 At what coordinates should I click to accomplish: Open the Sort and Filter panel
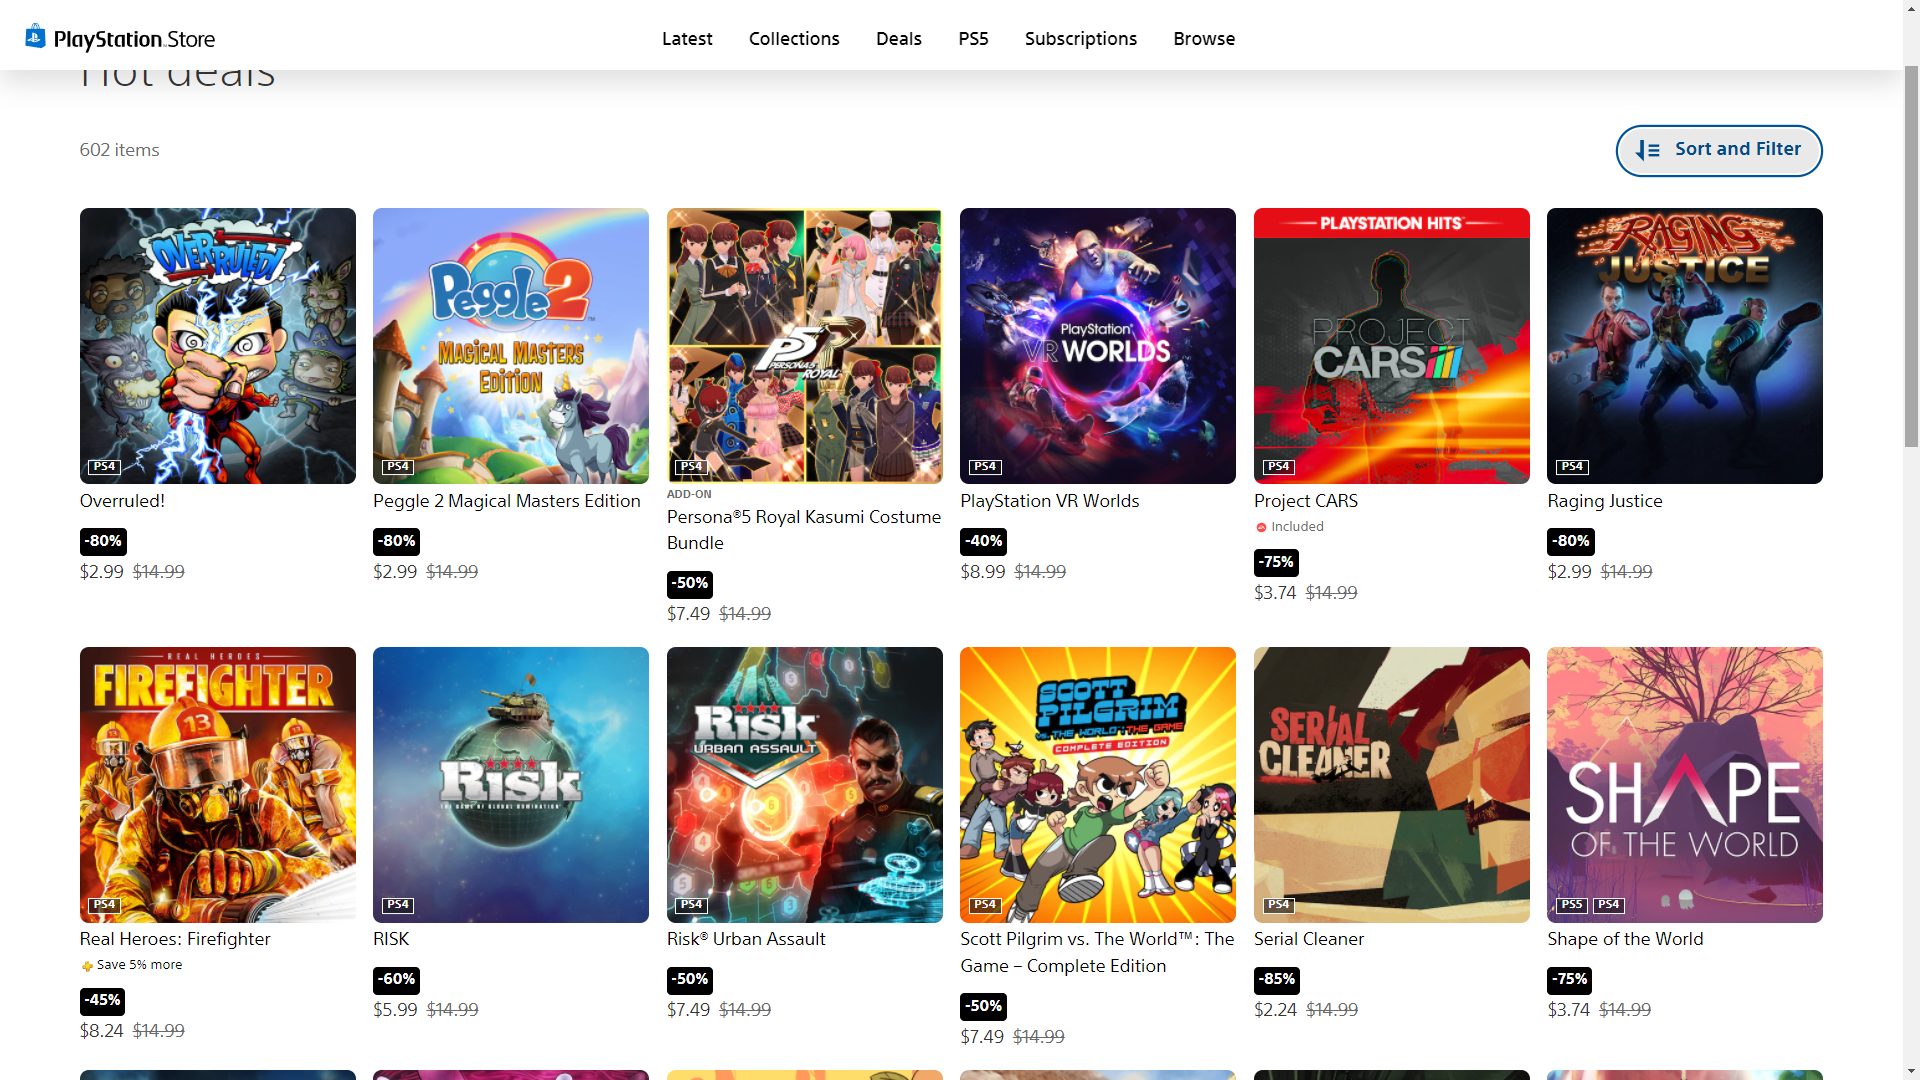1718,150
